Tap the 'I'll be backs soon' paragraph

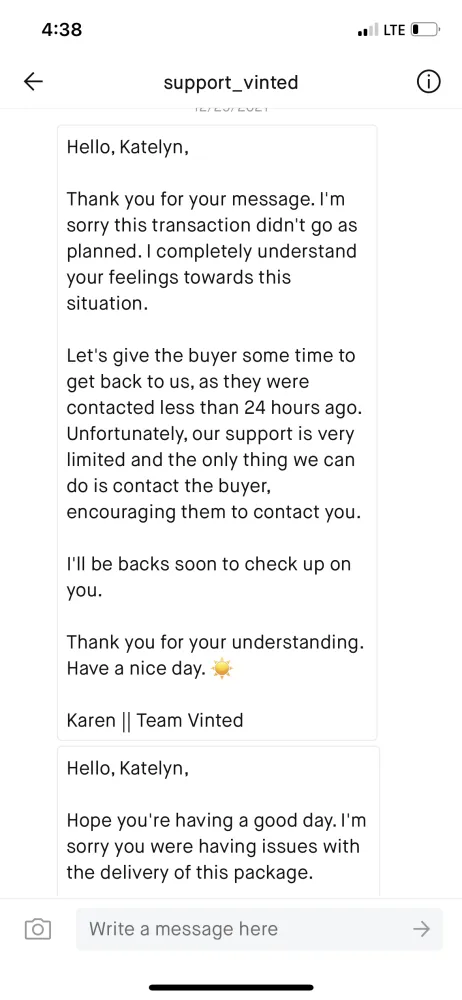(x=209, y=578)
